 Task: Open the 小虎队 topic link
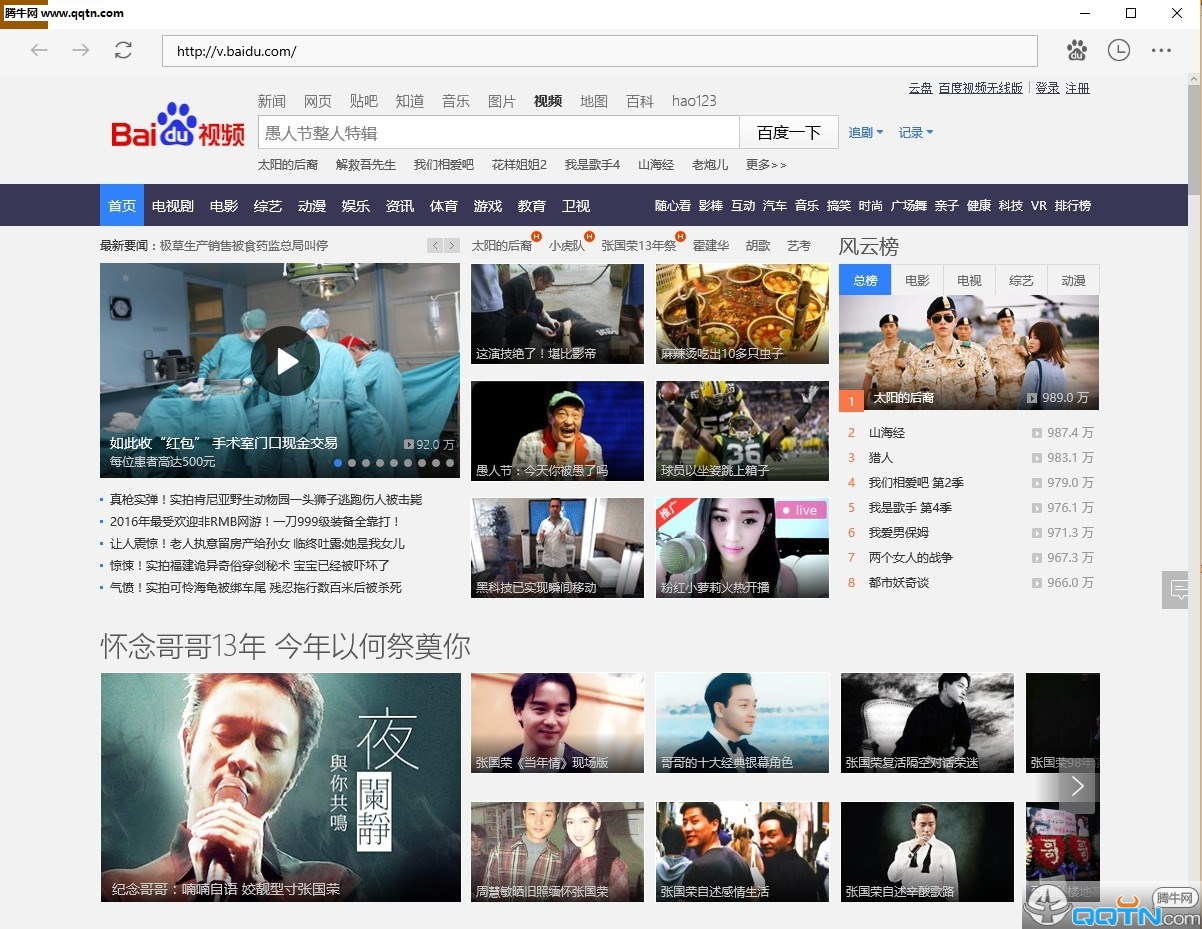point(567,245)
